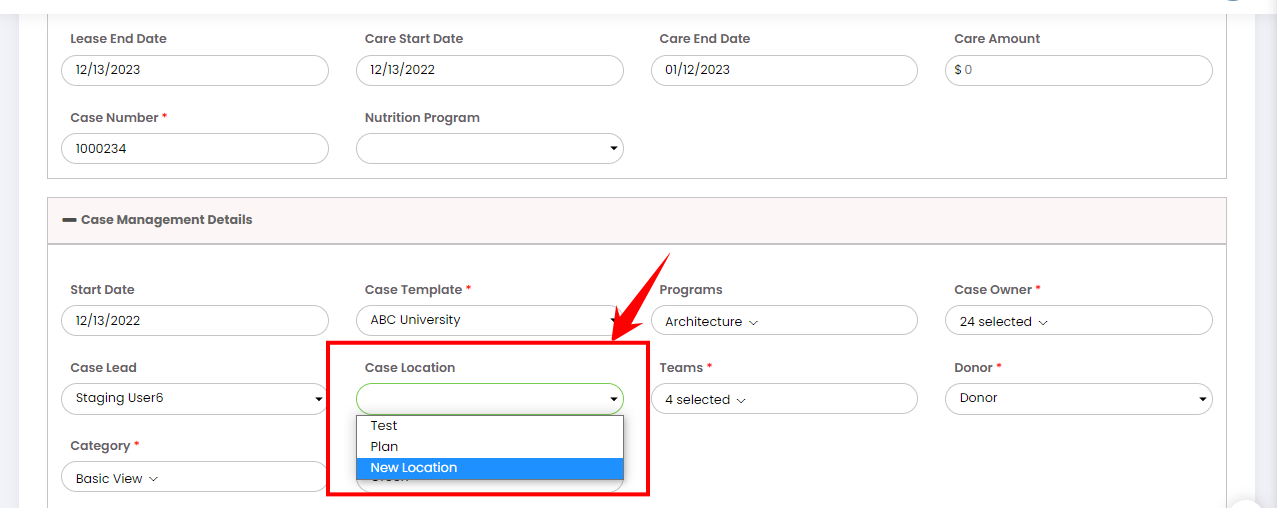Open the Category Basic View dropdown
This screenshot has height=508, width=1277.
195,477
